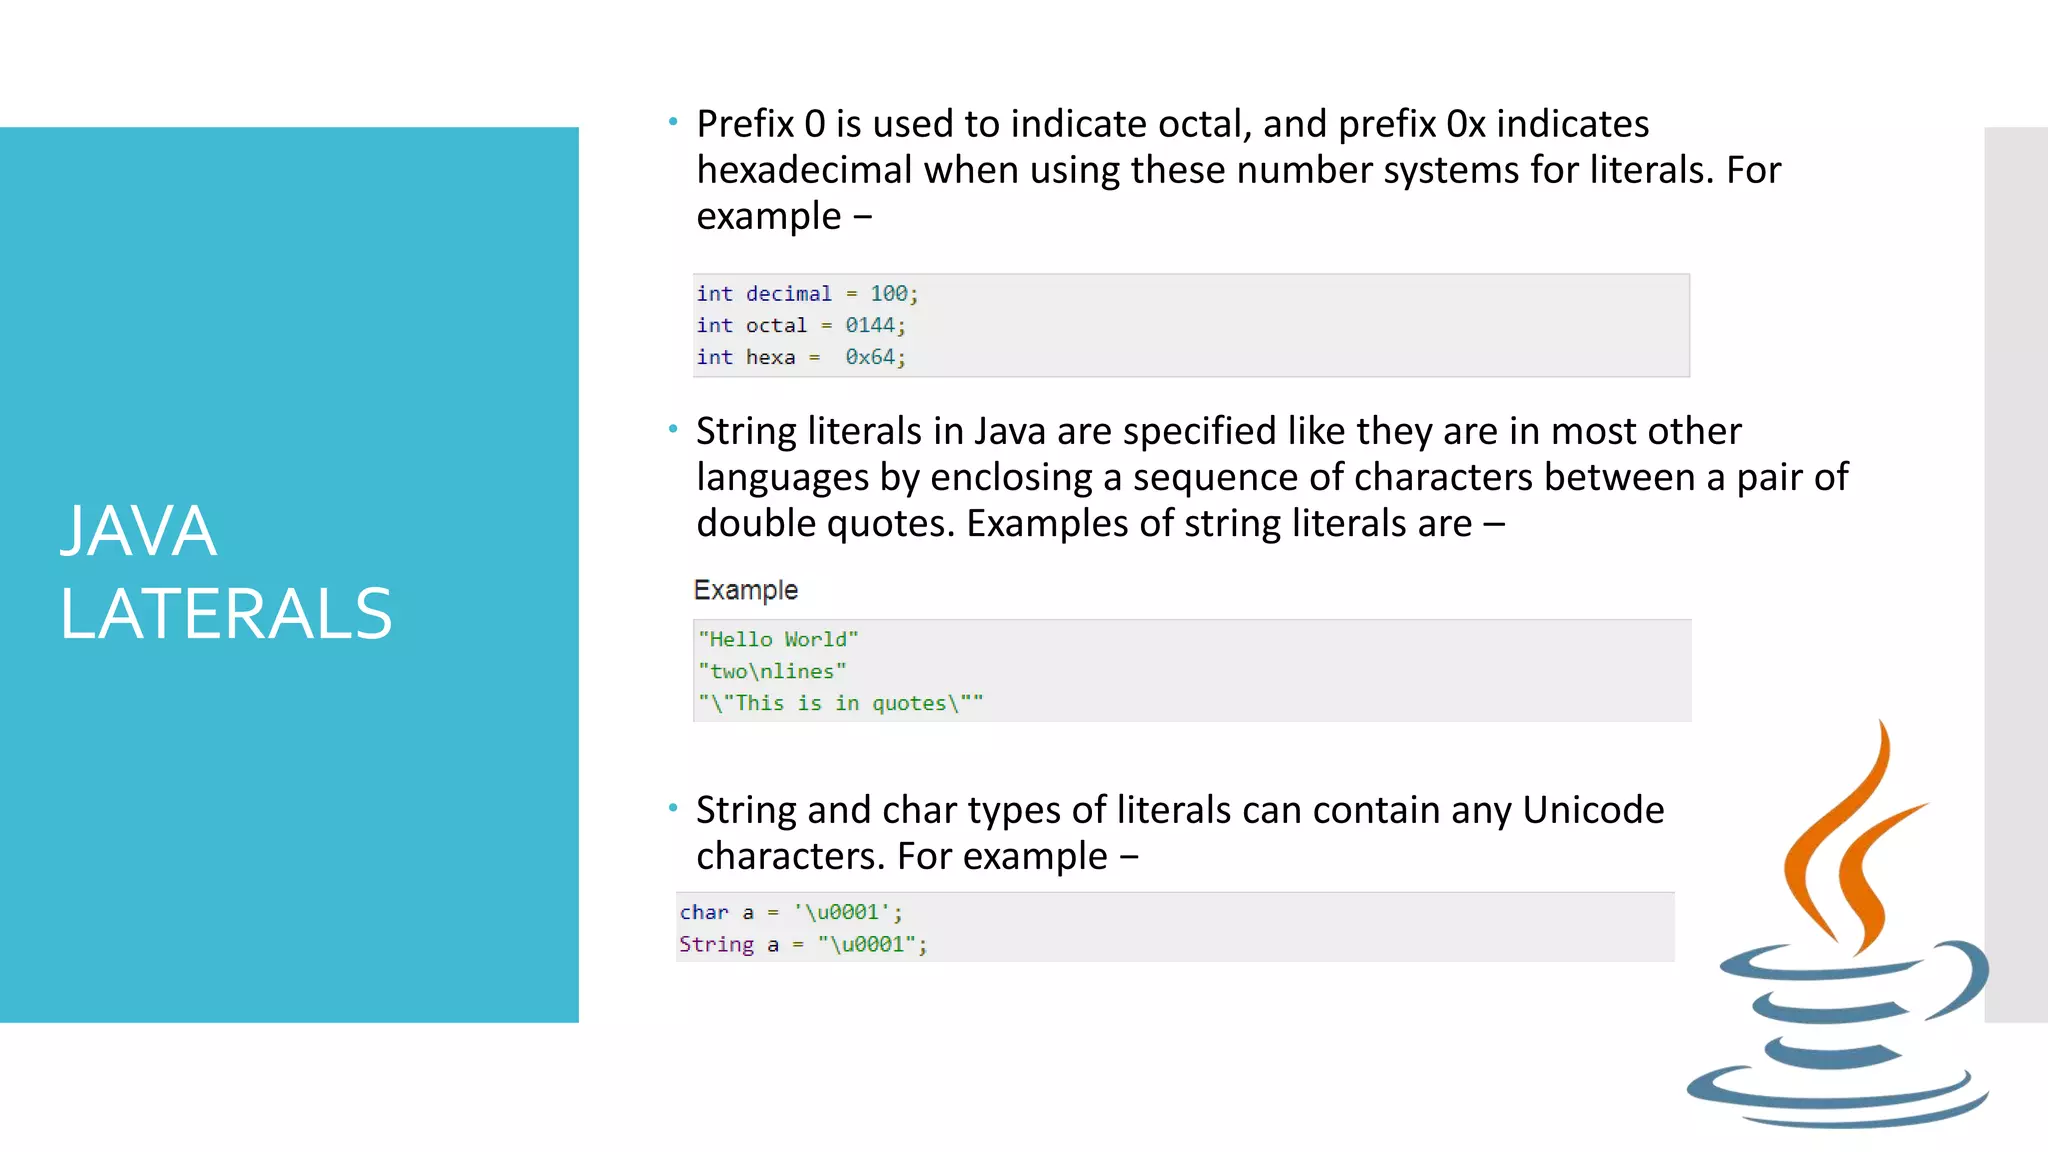Click the char a = '\u0001' line

click(791, 913)
